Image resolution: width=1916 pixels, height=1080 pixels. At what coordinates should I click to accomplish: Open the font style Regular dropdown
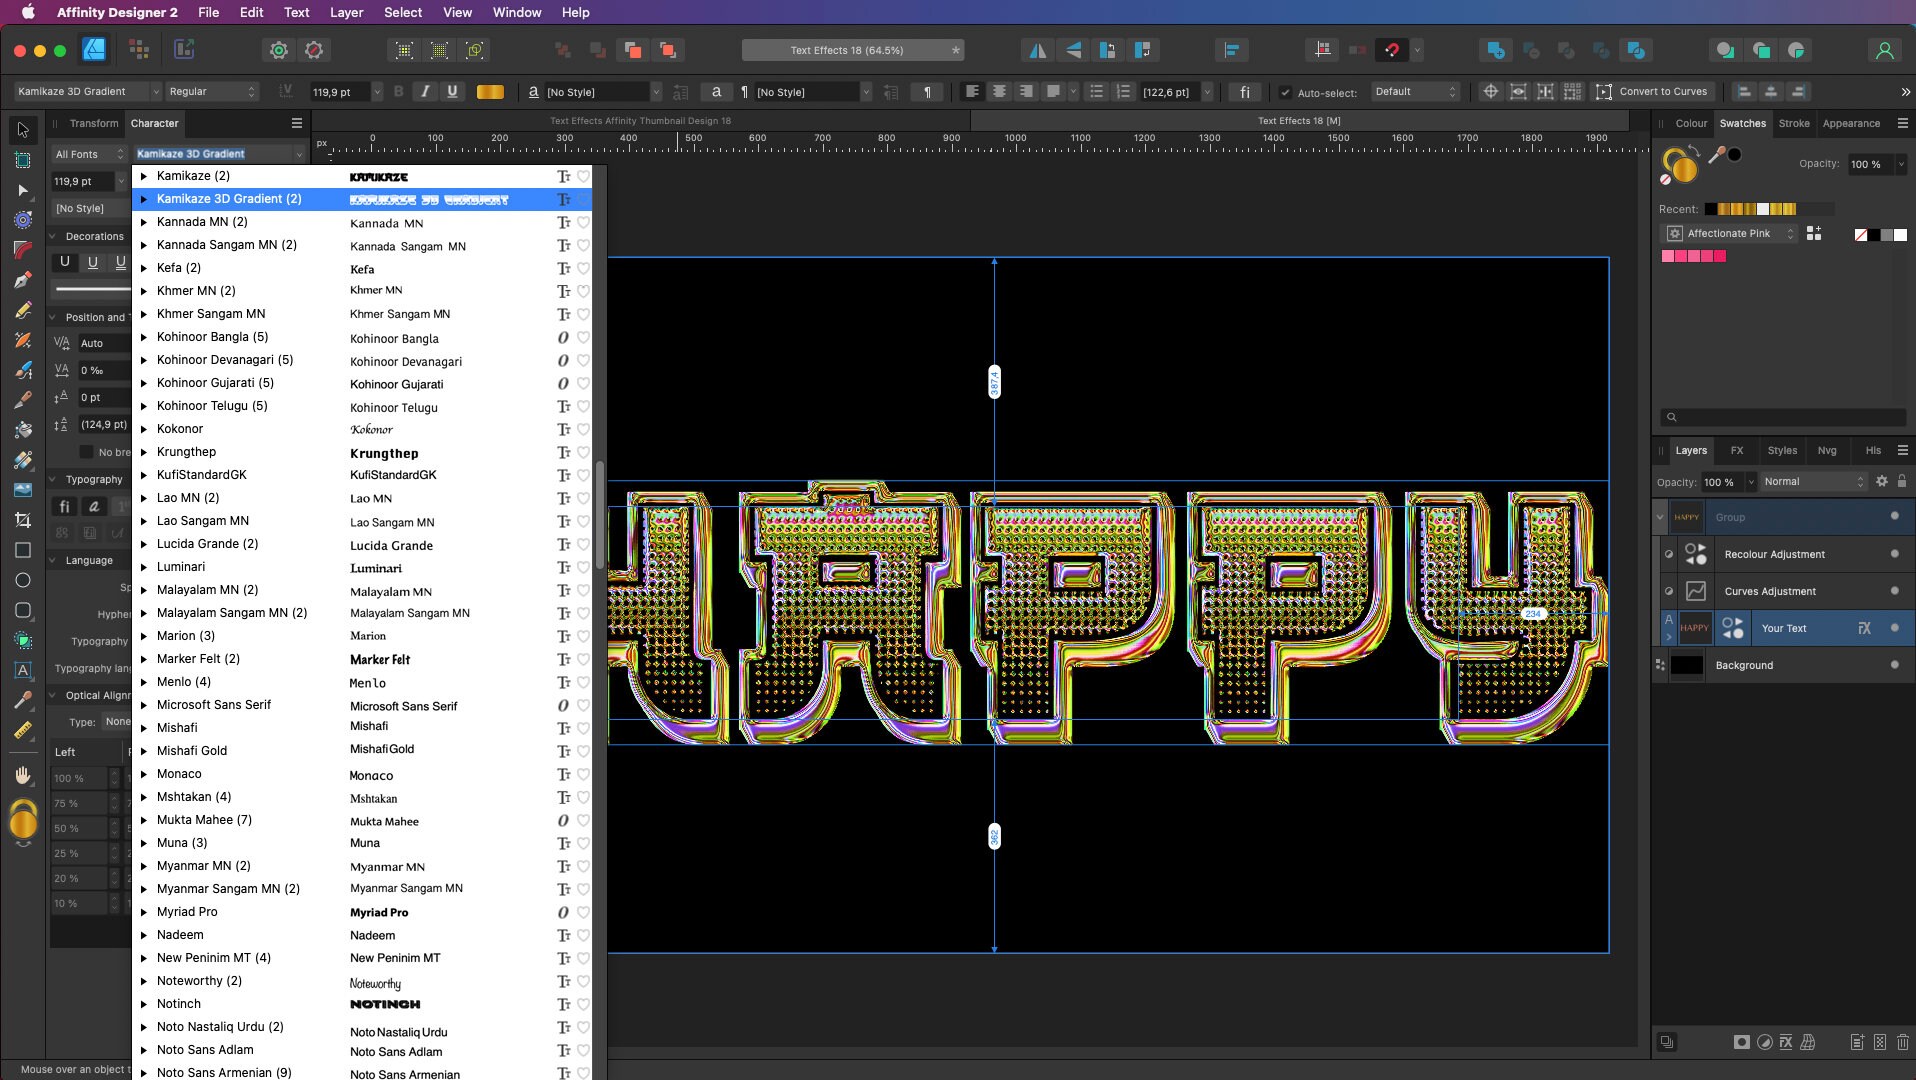tap(212, 91)
